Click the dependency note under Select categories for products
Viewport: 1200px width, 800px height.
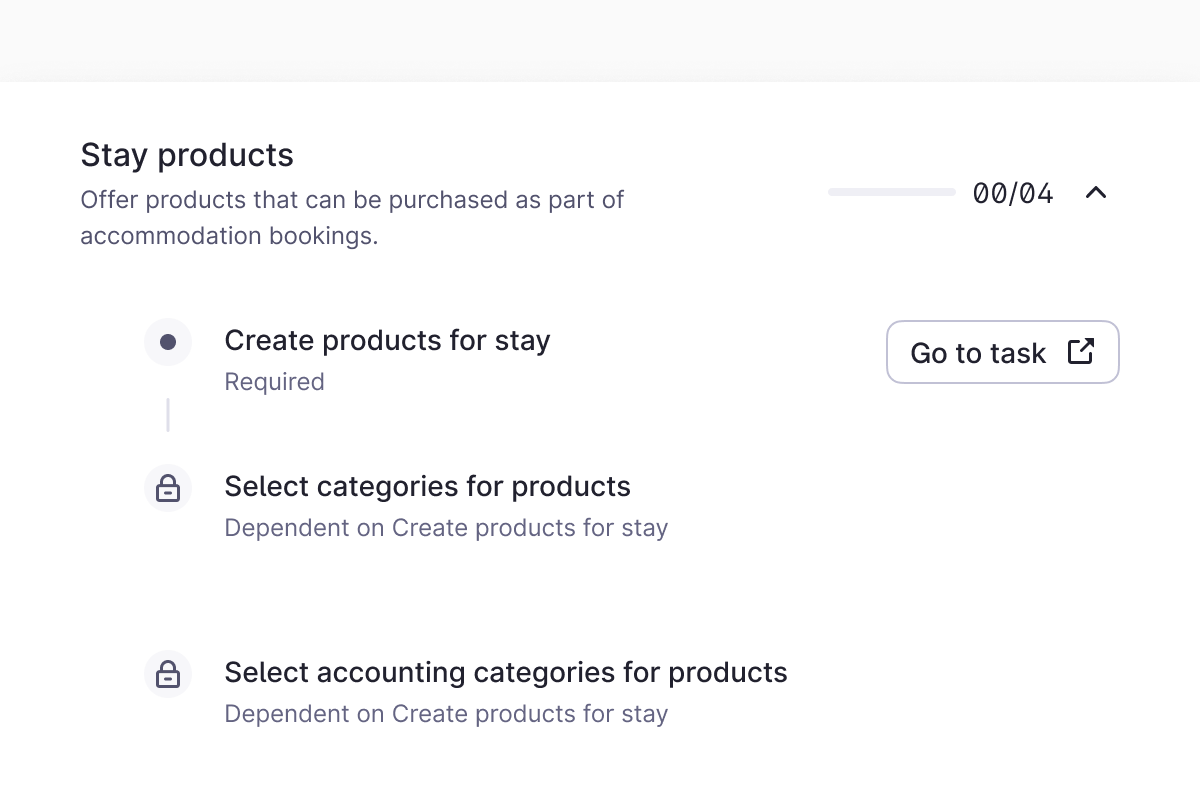pyautogui.click(x=446, y=528)
